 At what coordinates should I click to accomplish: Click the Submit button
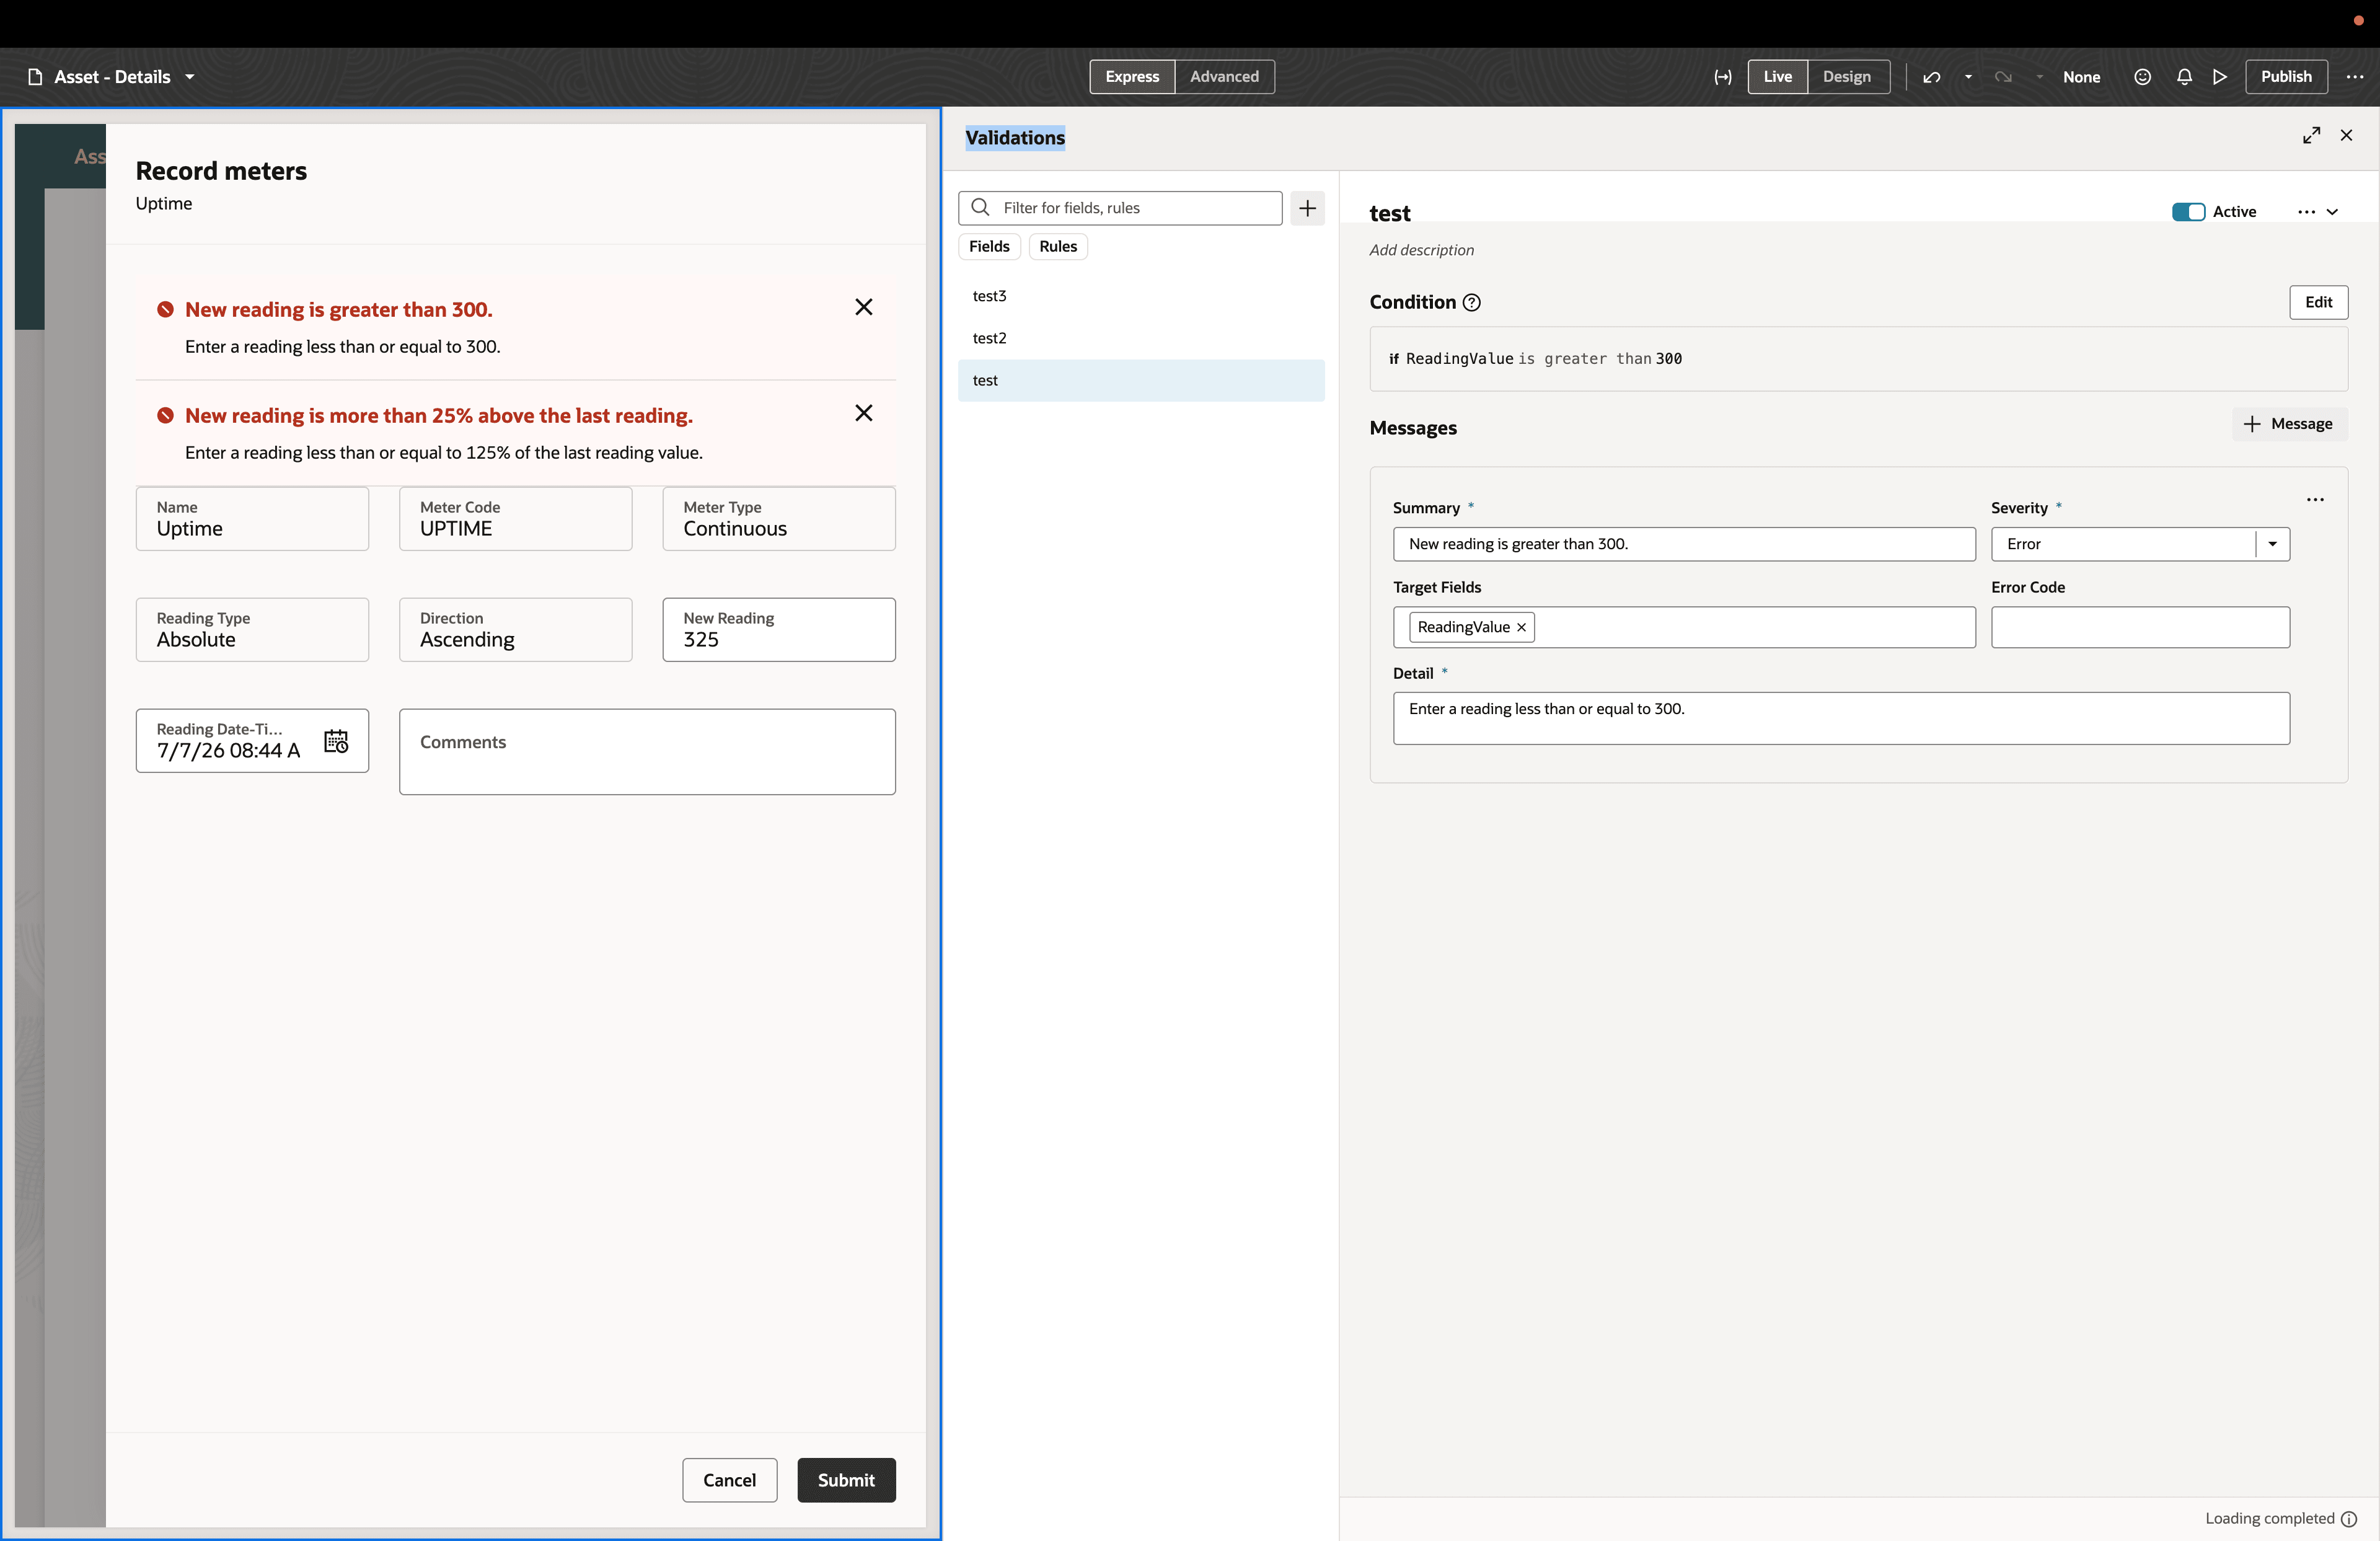846,1480
